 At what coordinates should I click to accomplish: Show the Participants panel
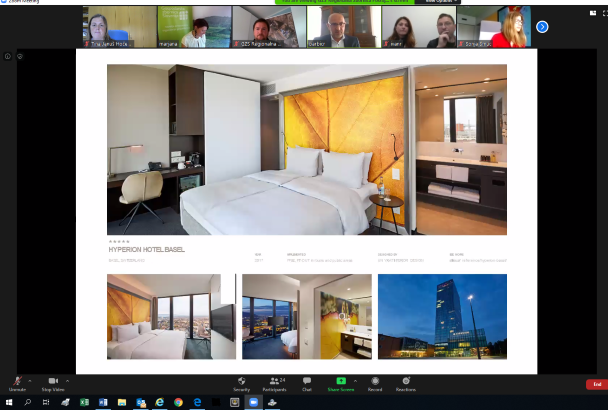(x=275, y=384)
